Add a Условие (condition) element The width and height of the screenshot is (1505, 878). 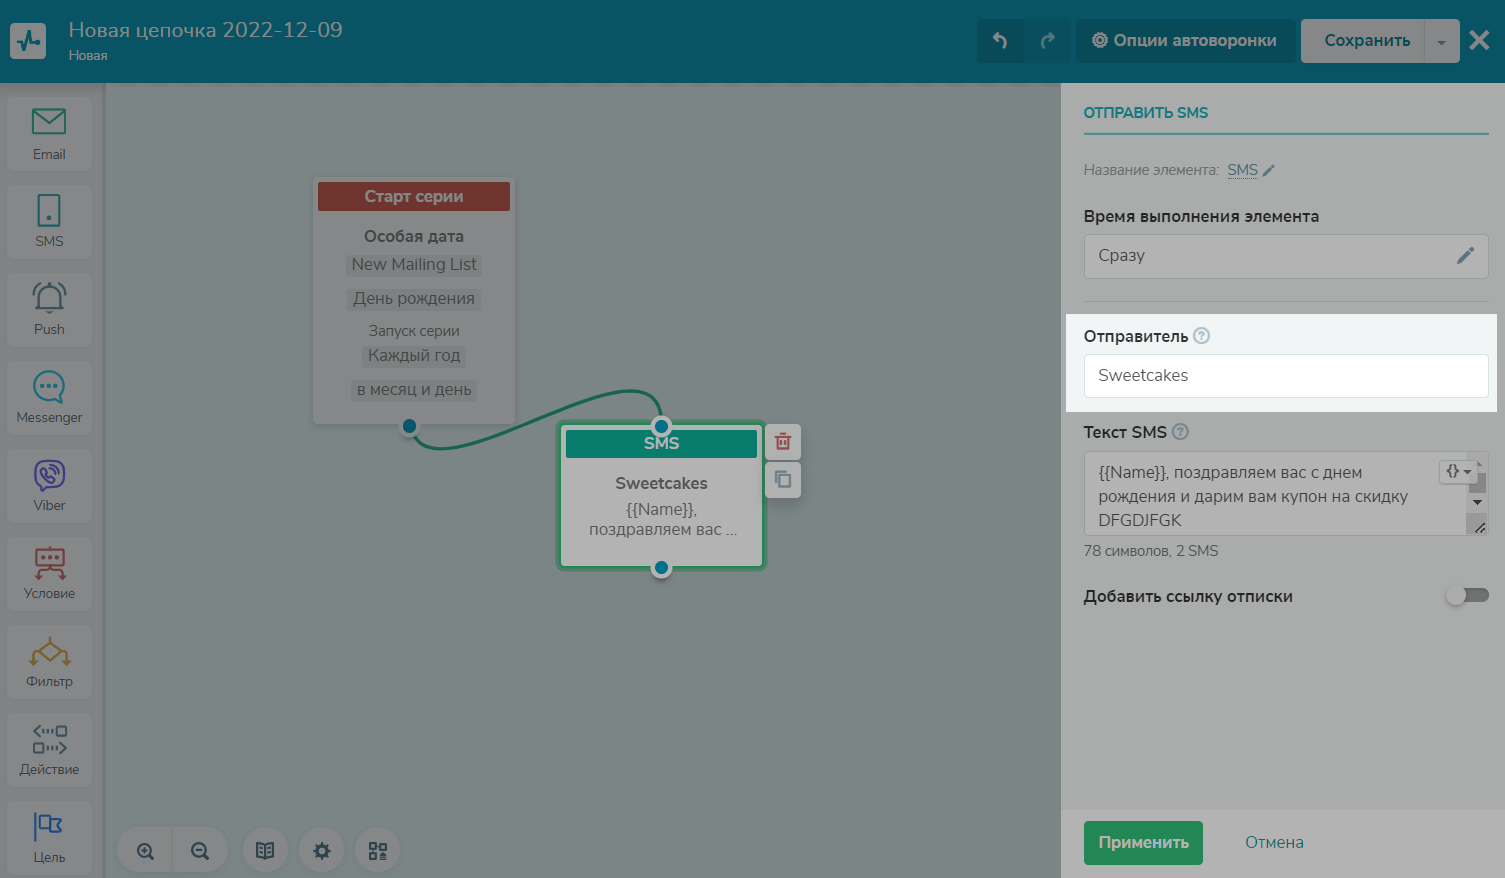point(49,574)
